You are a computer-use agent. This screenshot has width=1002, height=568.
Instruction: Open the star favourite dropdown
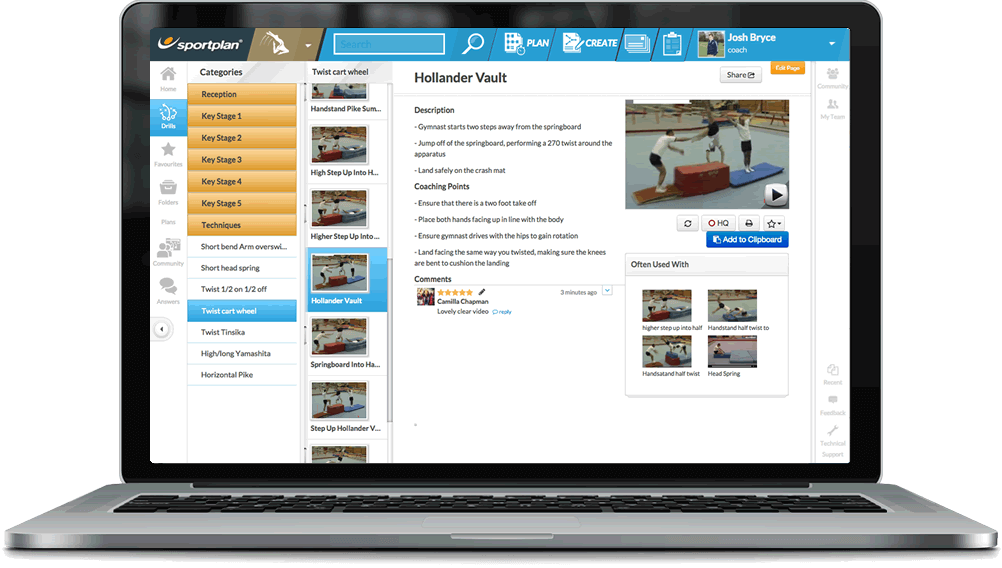(x=774, y=223)
